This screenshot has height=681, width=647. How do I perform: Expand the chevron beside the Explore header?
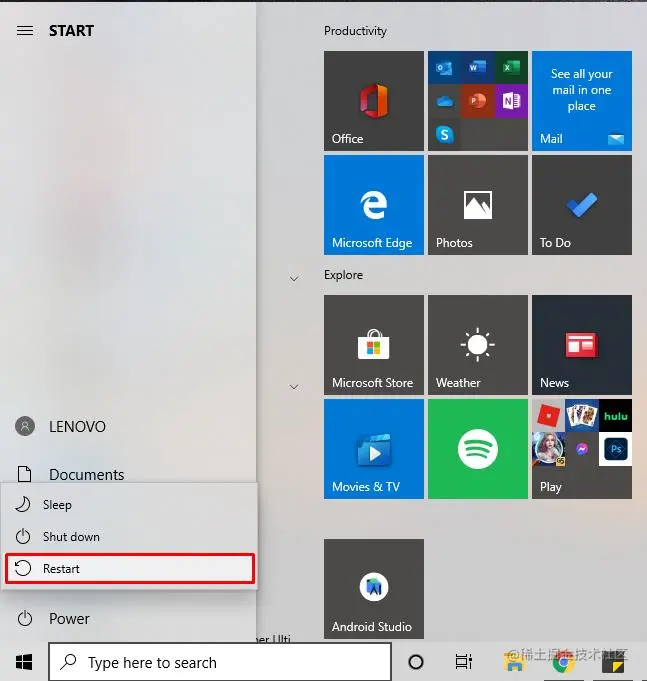pyautogui.click(x=294, y=278)
